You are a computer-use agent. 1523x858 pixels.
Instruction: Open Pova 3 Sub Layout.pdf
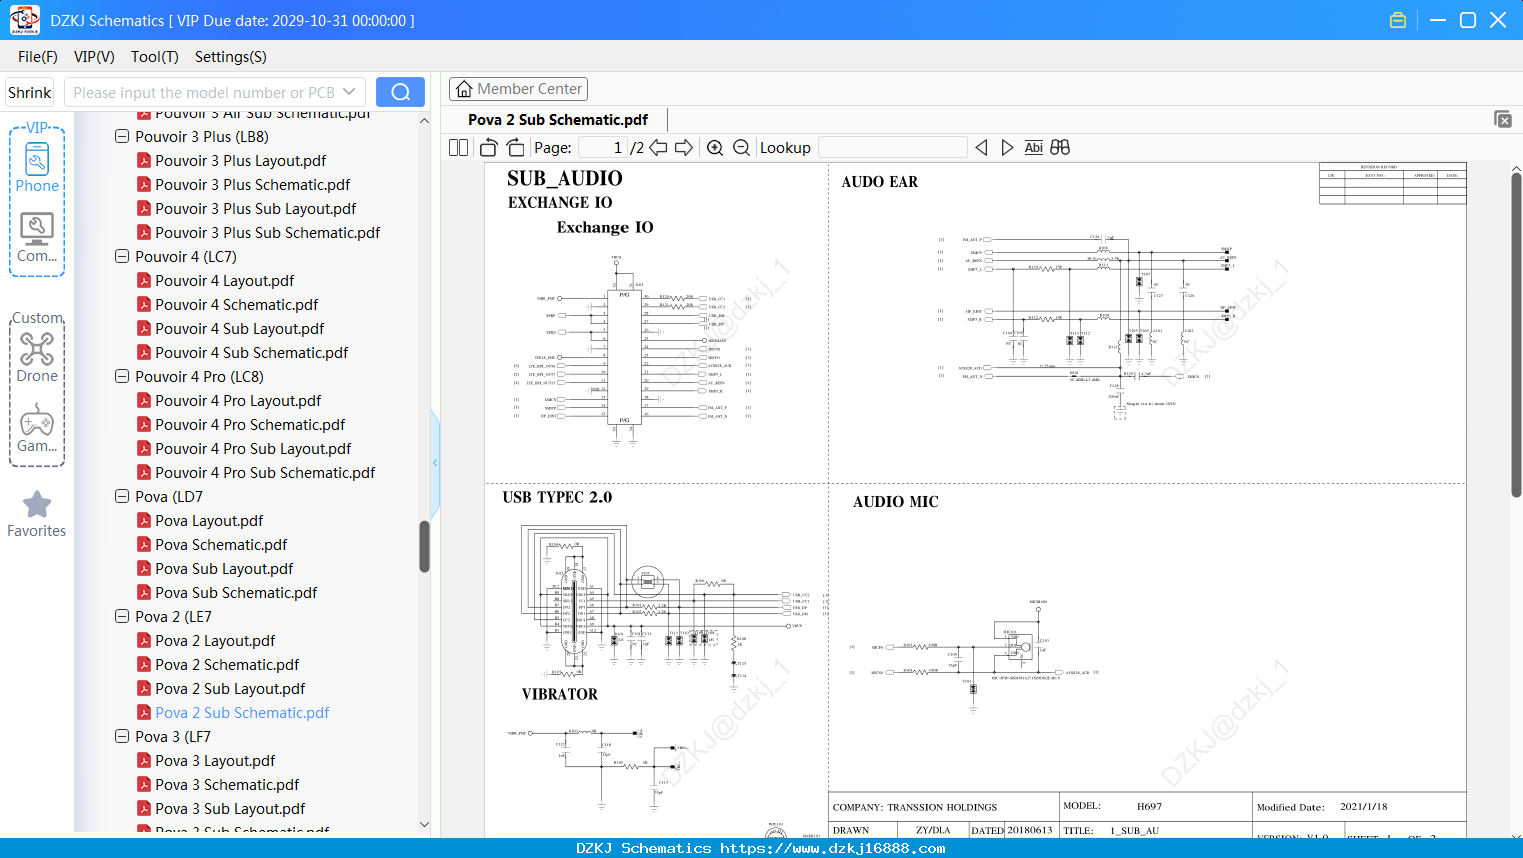click(230, 809)
